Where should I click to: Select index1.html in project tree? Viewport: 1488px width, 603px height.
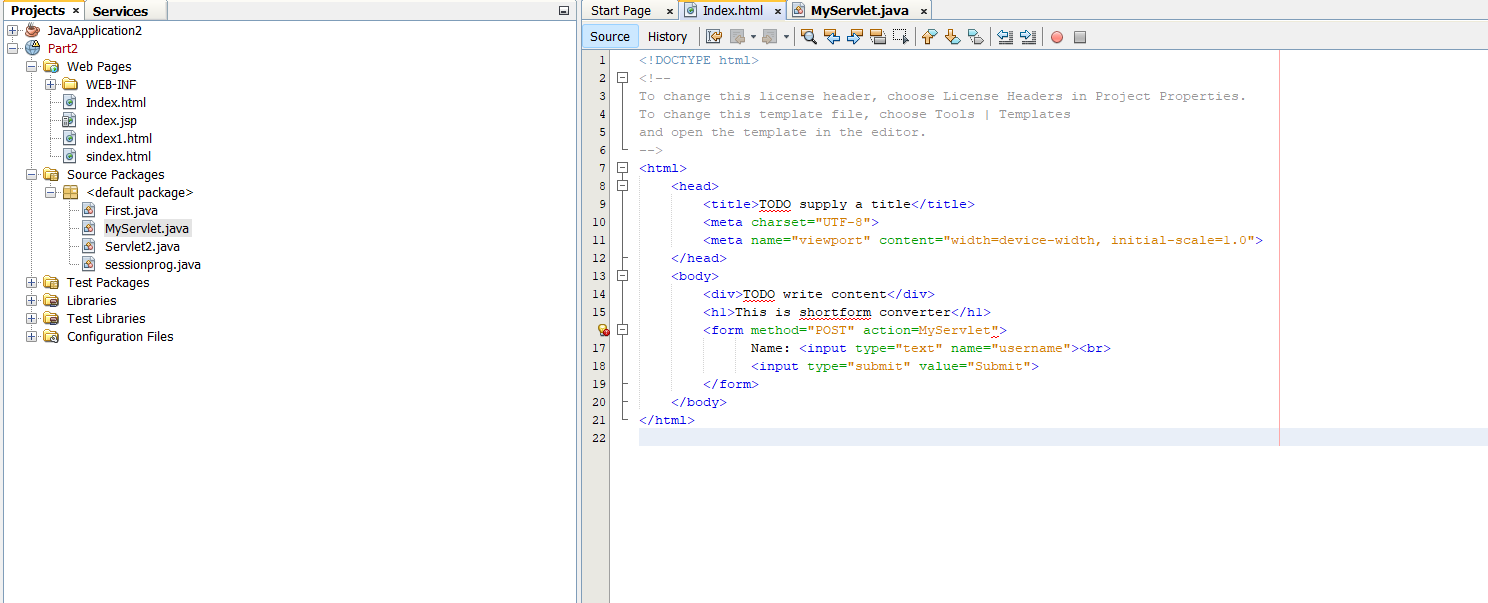click(119, 138)
